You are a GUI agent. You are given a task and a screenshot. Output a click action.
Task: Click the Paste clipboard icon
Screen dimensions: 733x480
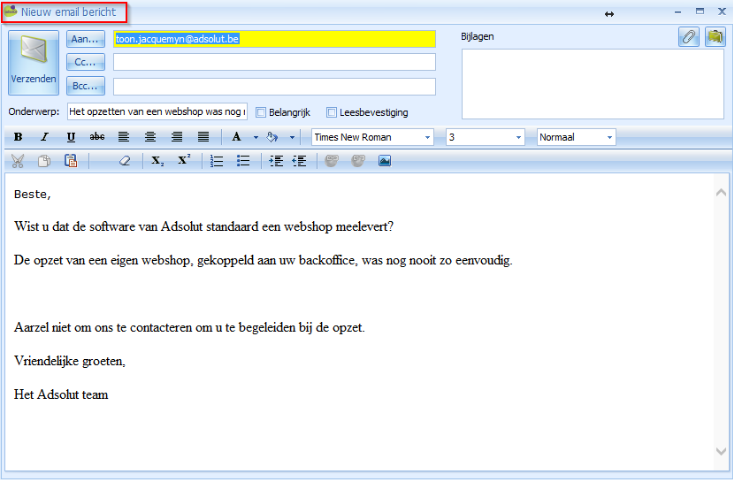[x=71, y=161]
